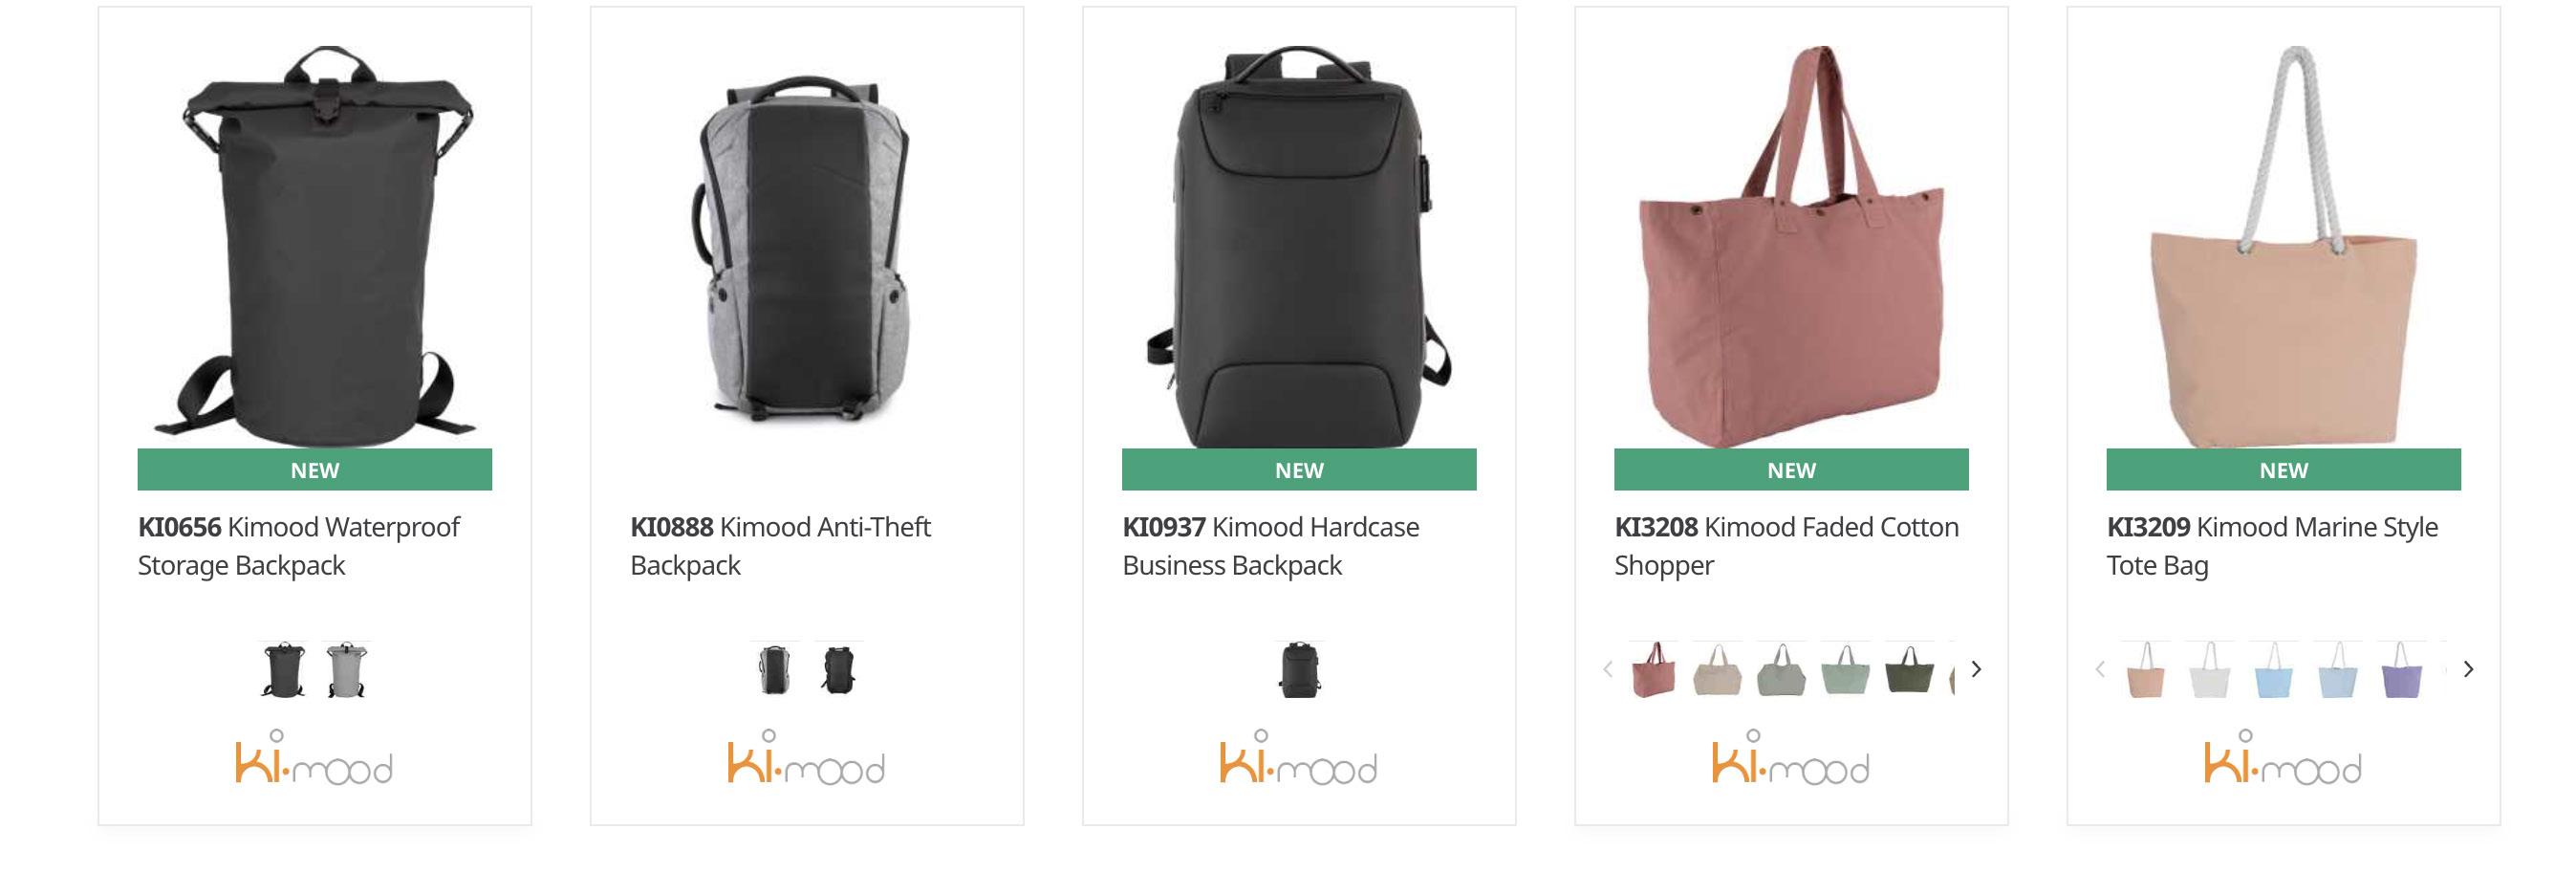The width and height of the screenshot is (2576, 895).
Task: Click the Kimood logo under the Faded Cotton Shopper
Action: pyautogui.click(x=1790, y=759)
